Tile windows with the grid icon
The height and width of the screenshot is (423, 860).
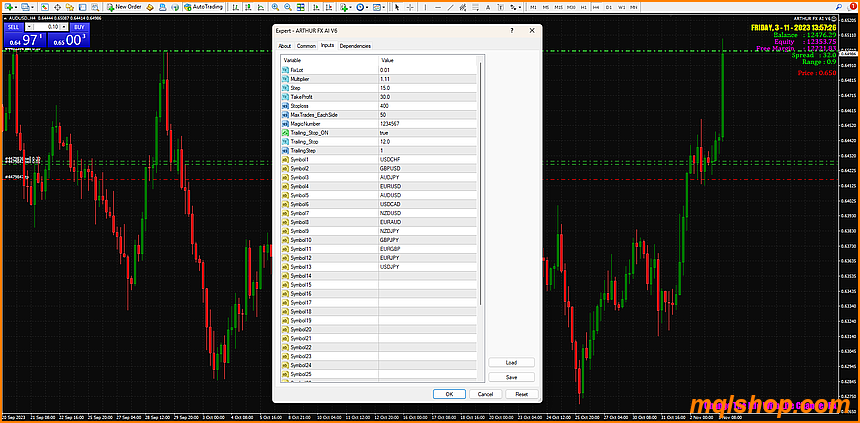point(301,7)
